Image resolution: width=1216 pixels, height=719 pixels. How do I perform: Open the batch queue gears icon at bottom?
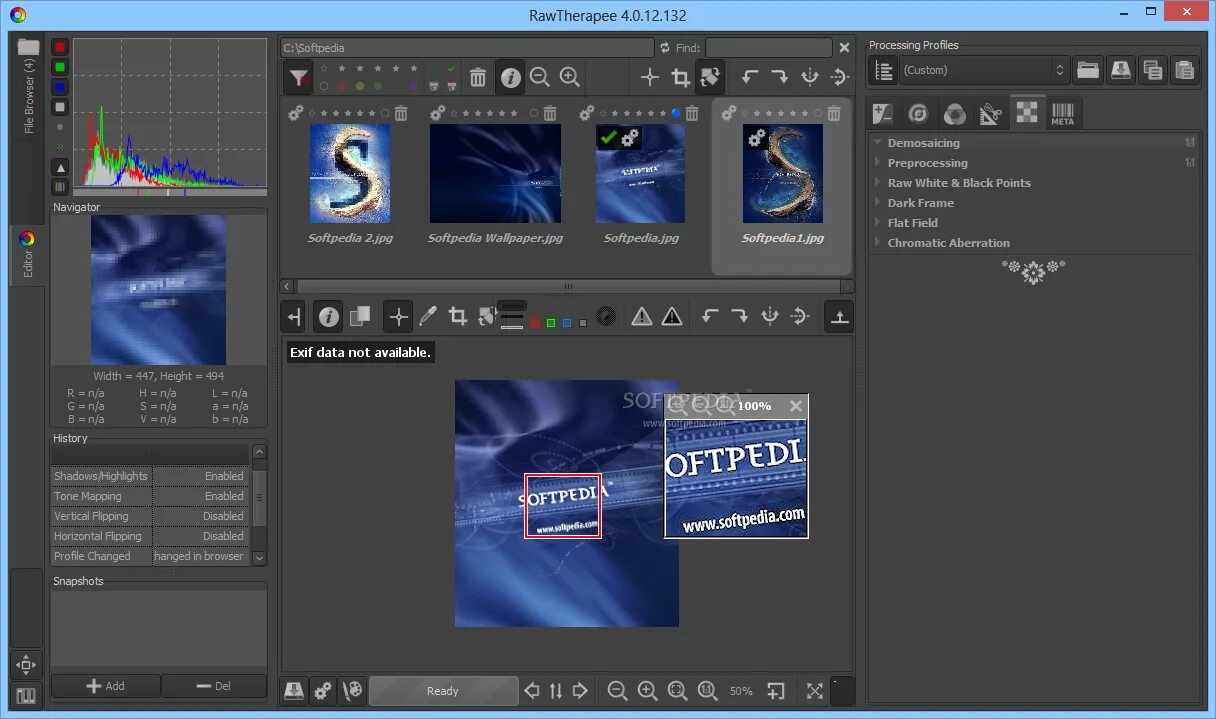(x=323, y=690)
